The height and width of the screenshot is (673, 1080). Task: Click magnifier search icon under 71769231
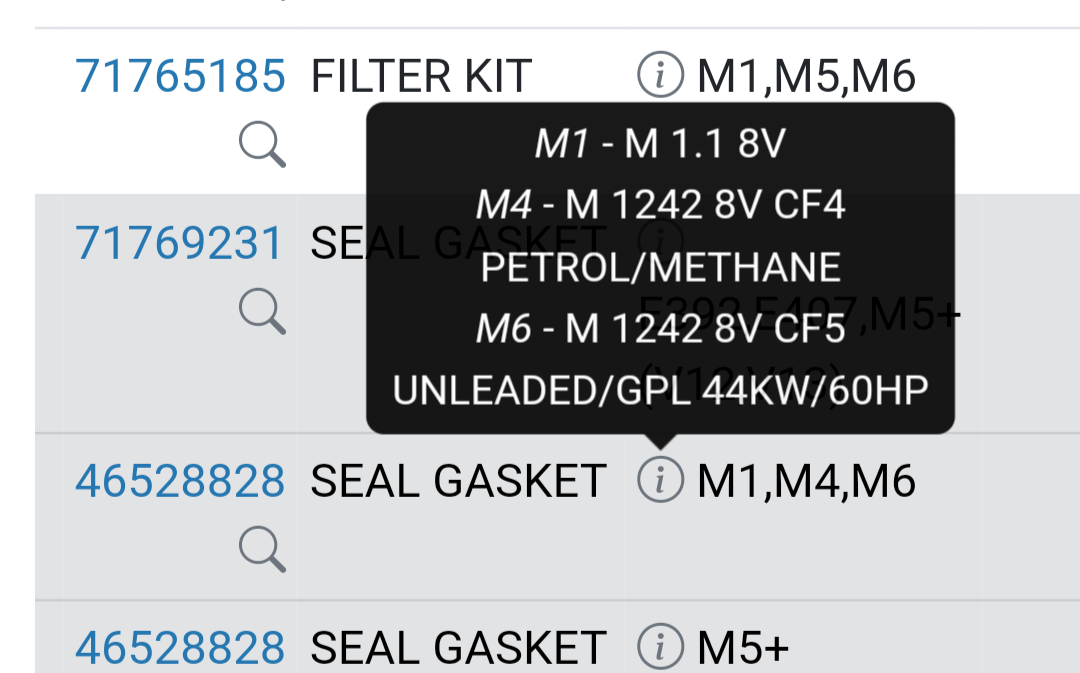pos(262,311)
